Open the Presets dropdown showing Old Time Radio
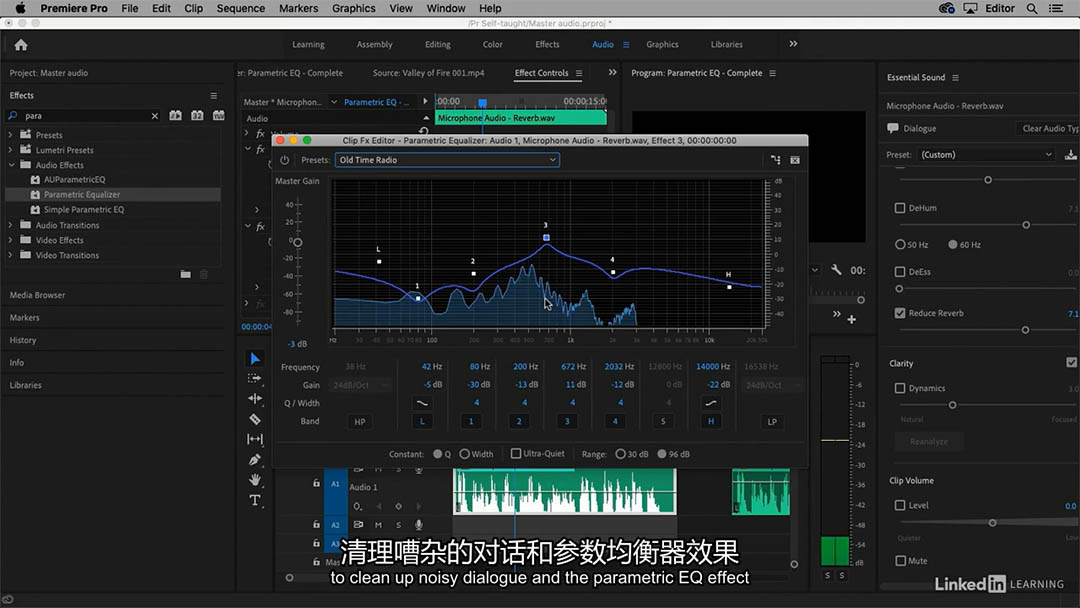Image resolution: width=1080 pixels, height=608 pixels. [x=447, y=160]
